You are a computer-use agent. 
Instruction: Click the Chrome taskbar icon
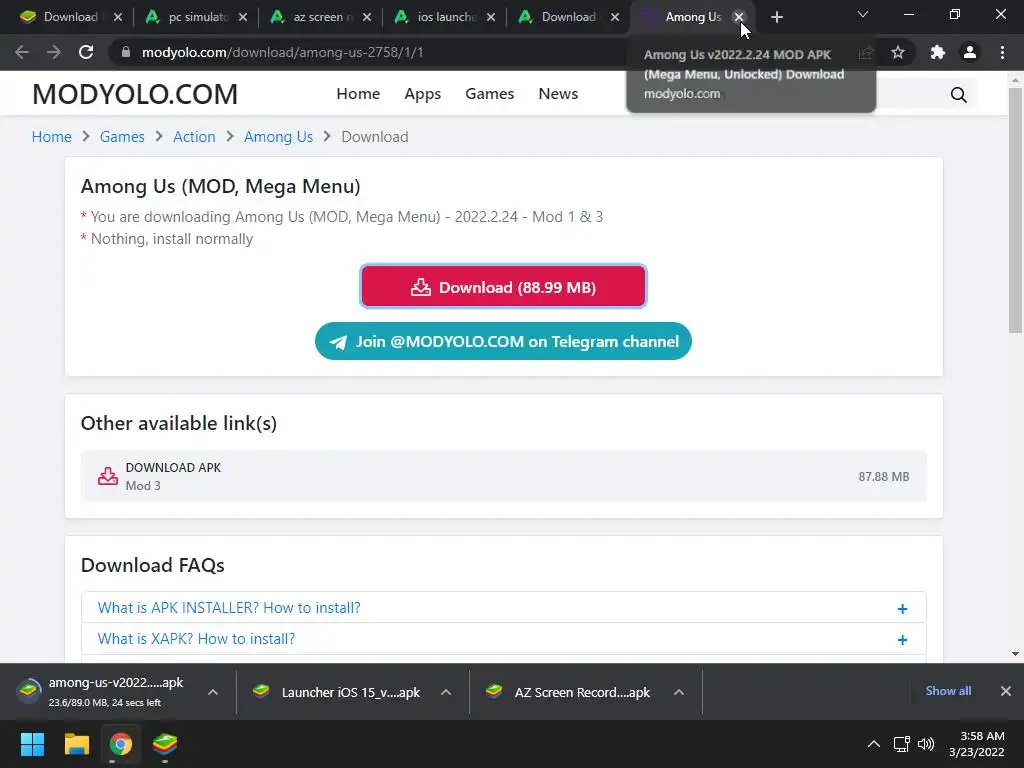click(121, 744)
